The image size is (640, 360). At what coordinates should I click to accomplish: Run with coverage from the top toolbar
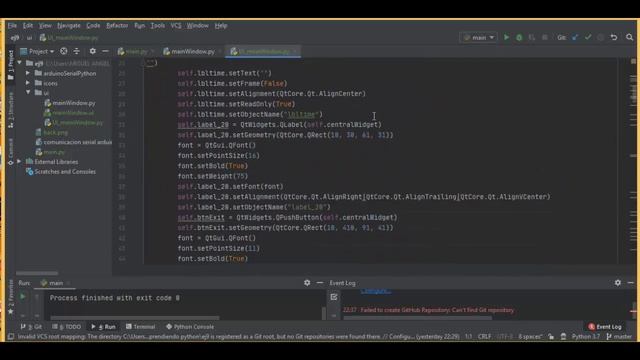tap(532, 37)
